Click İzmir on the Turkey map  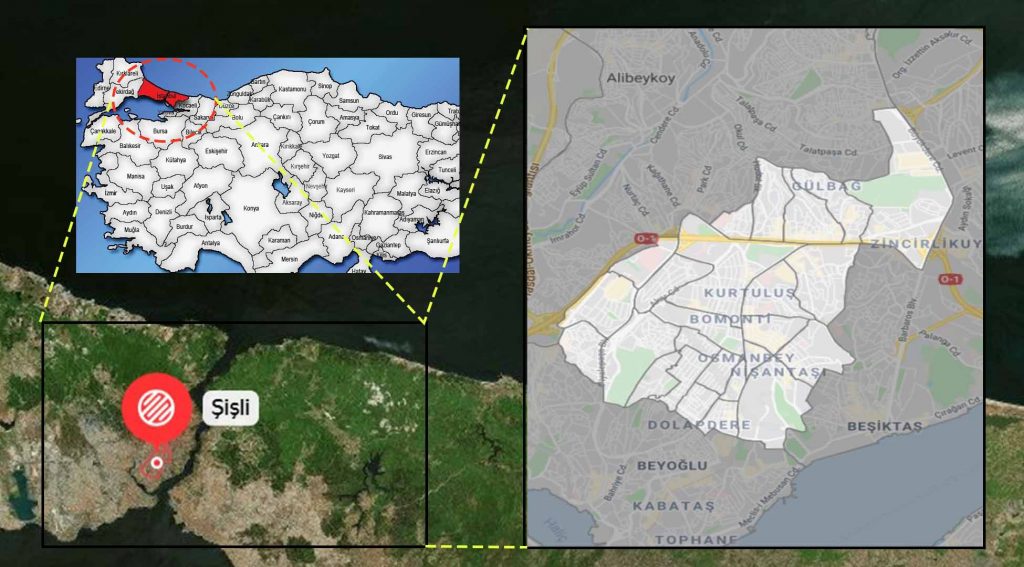110,193
